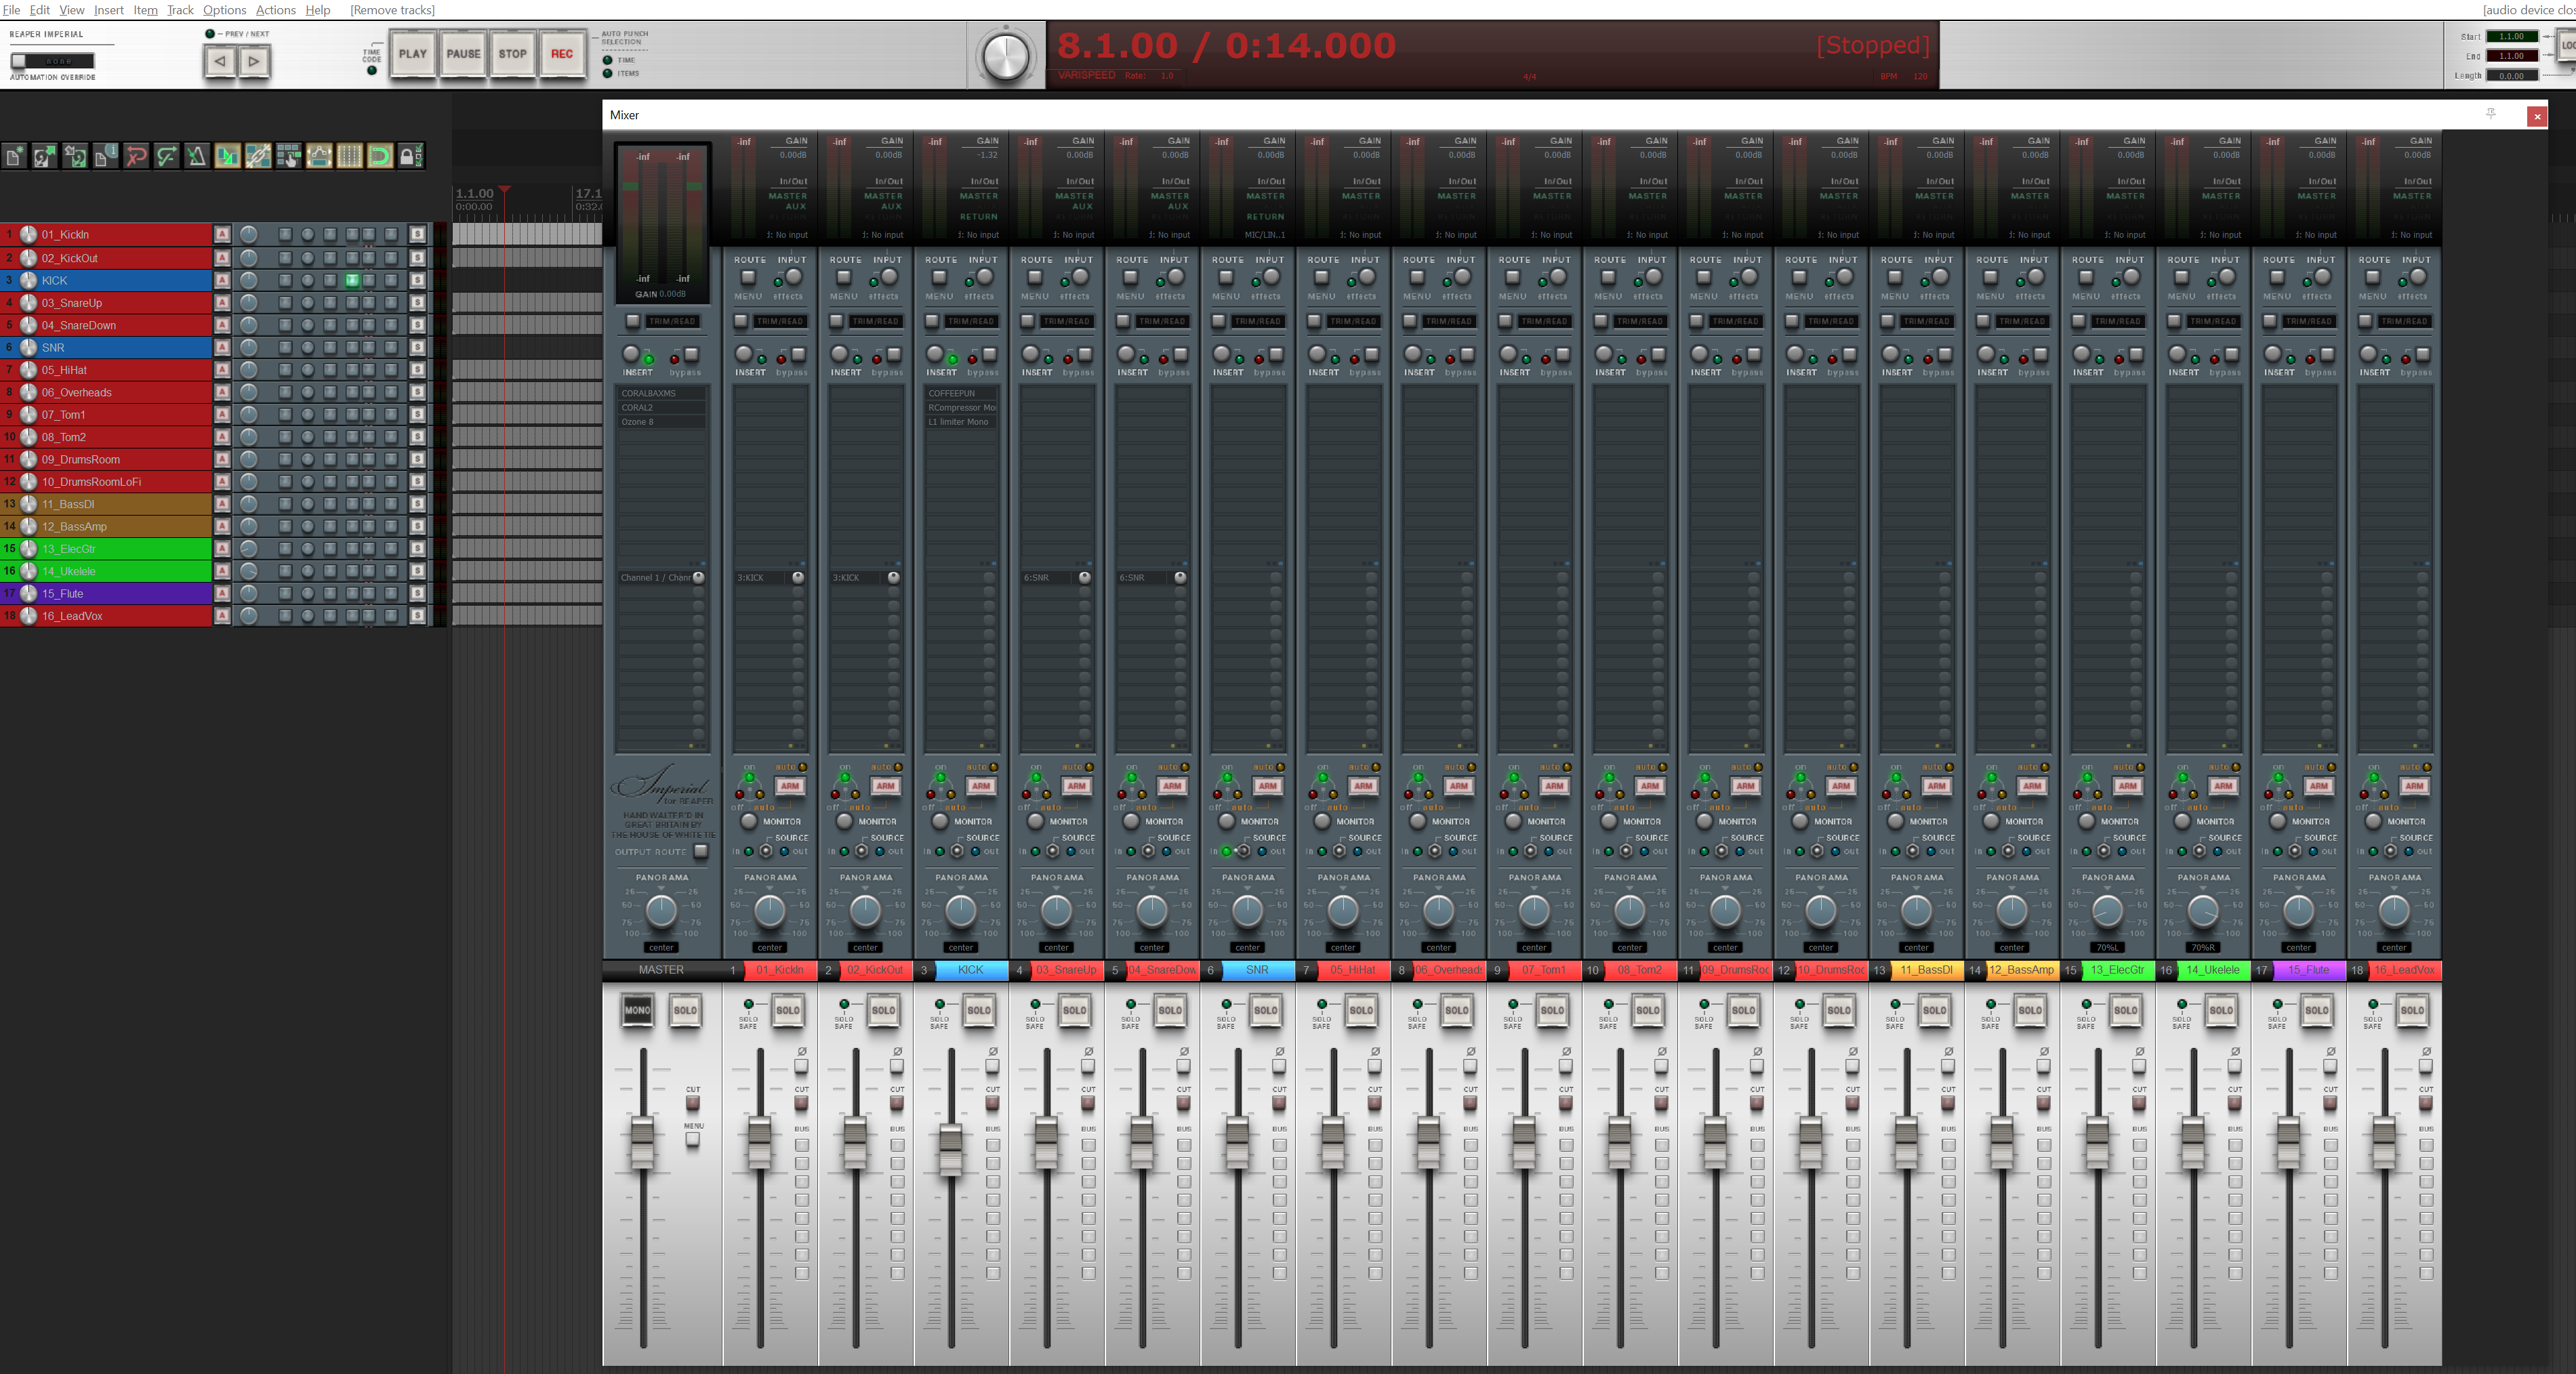Click the lock settings icon
The width and height of the screenshot is (2576, 1374).
point(410,156)
